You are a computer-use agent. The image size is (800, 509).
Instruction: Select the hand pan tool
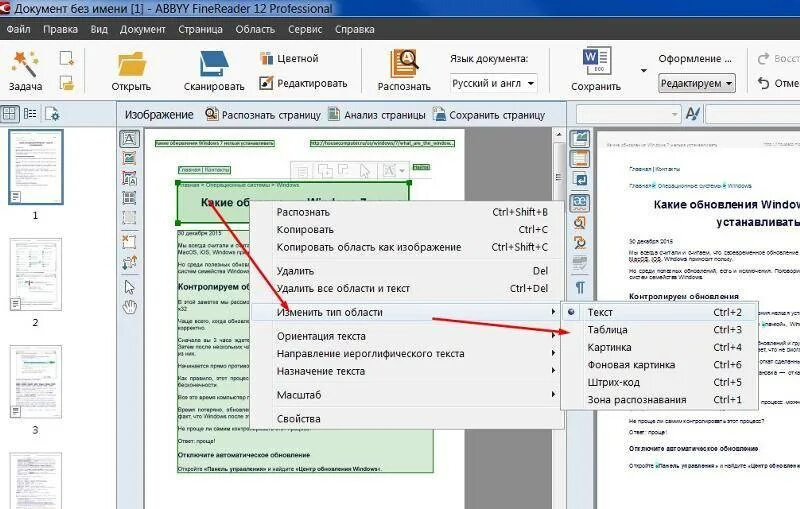tap(130, 307)
